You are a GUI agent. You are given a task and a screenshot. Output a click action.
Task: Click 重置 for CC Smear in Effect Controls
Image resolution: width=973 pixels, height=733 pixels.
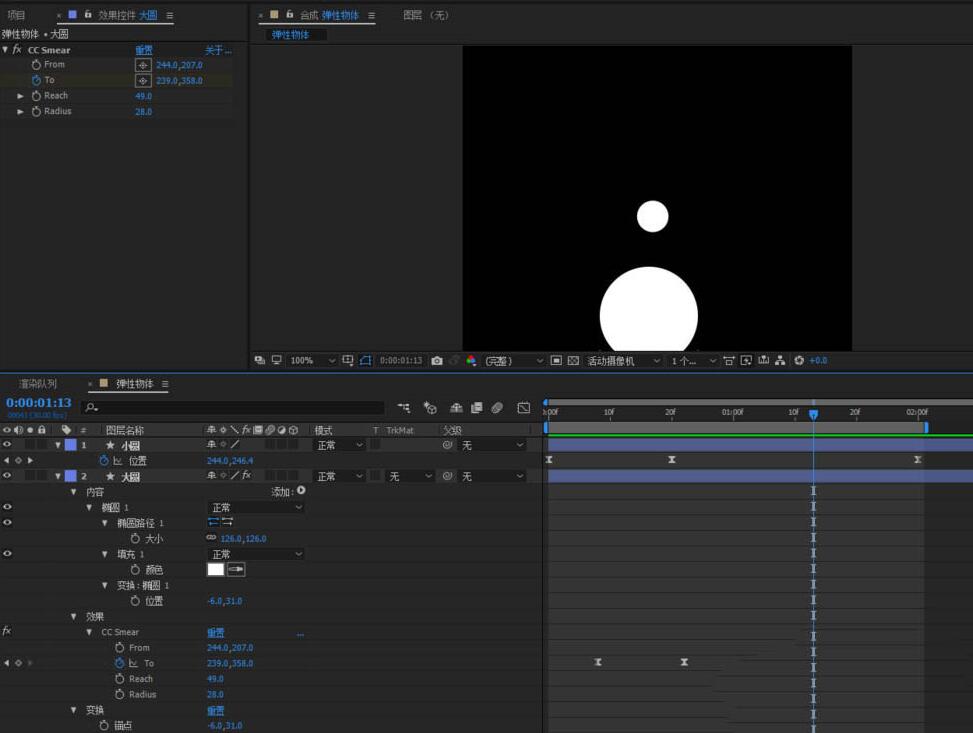coord(144,50)
